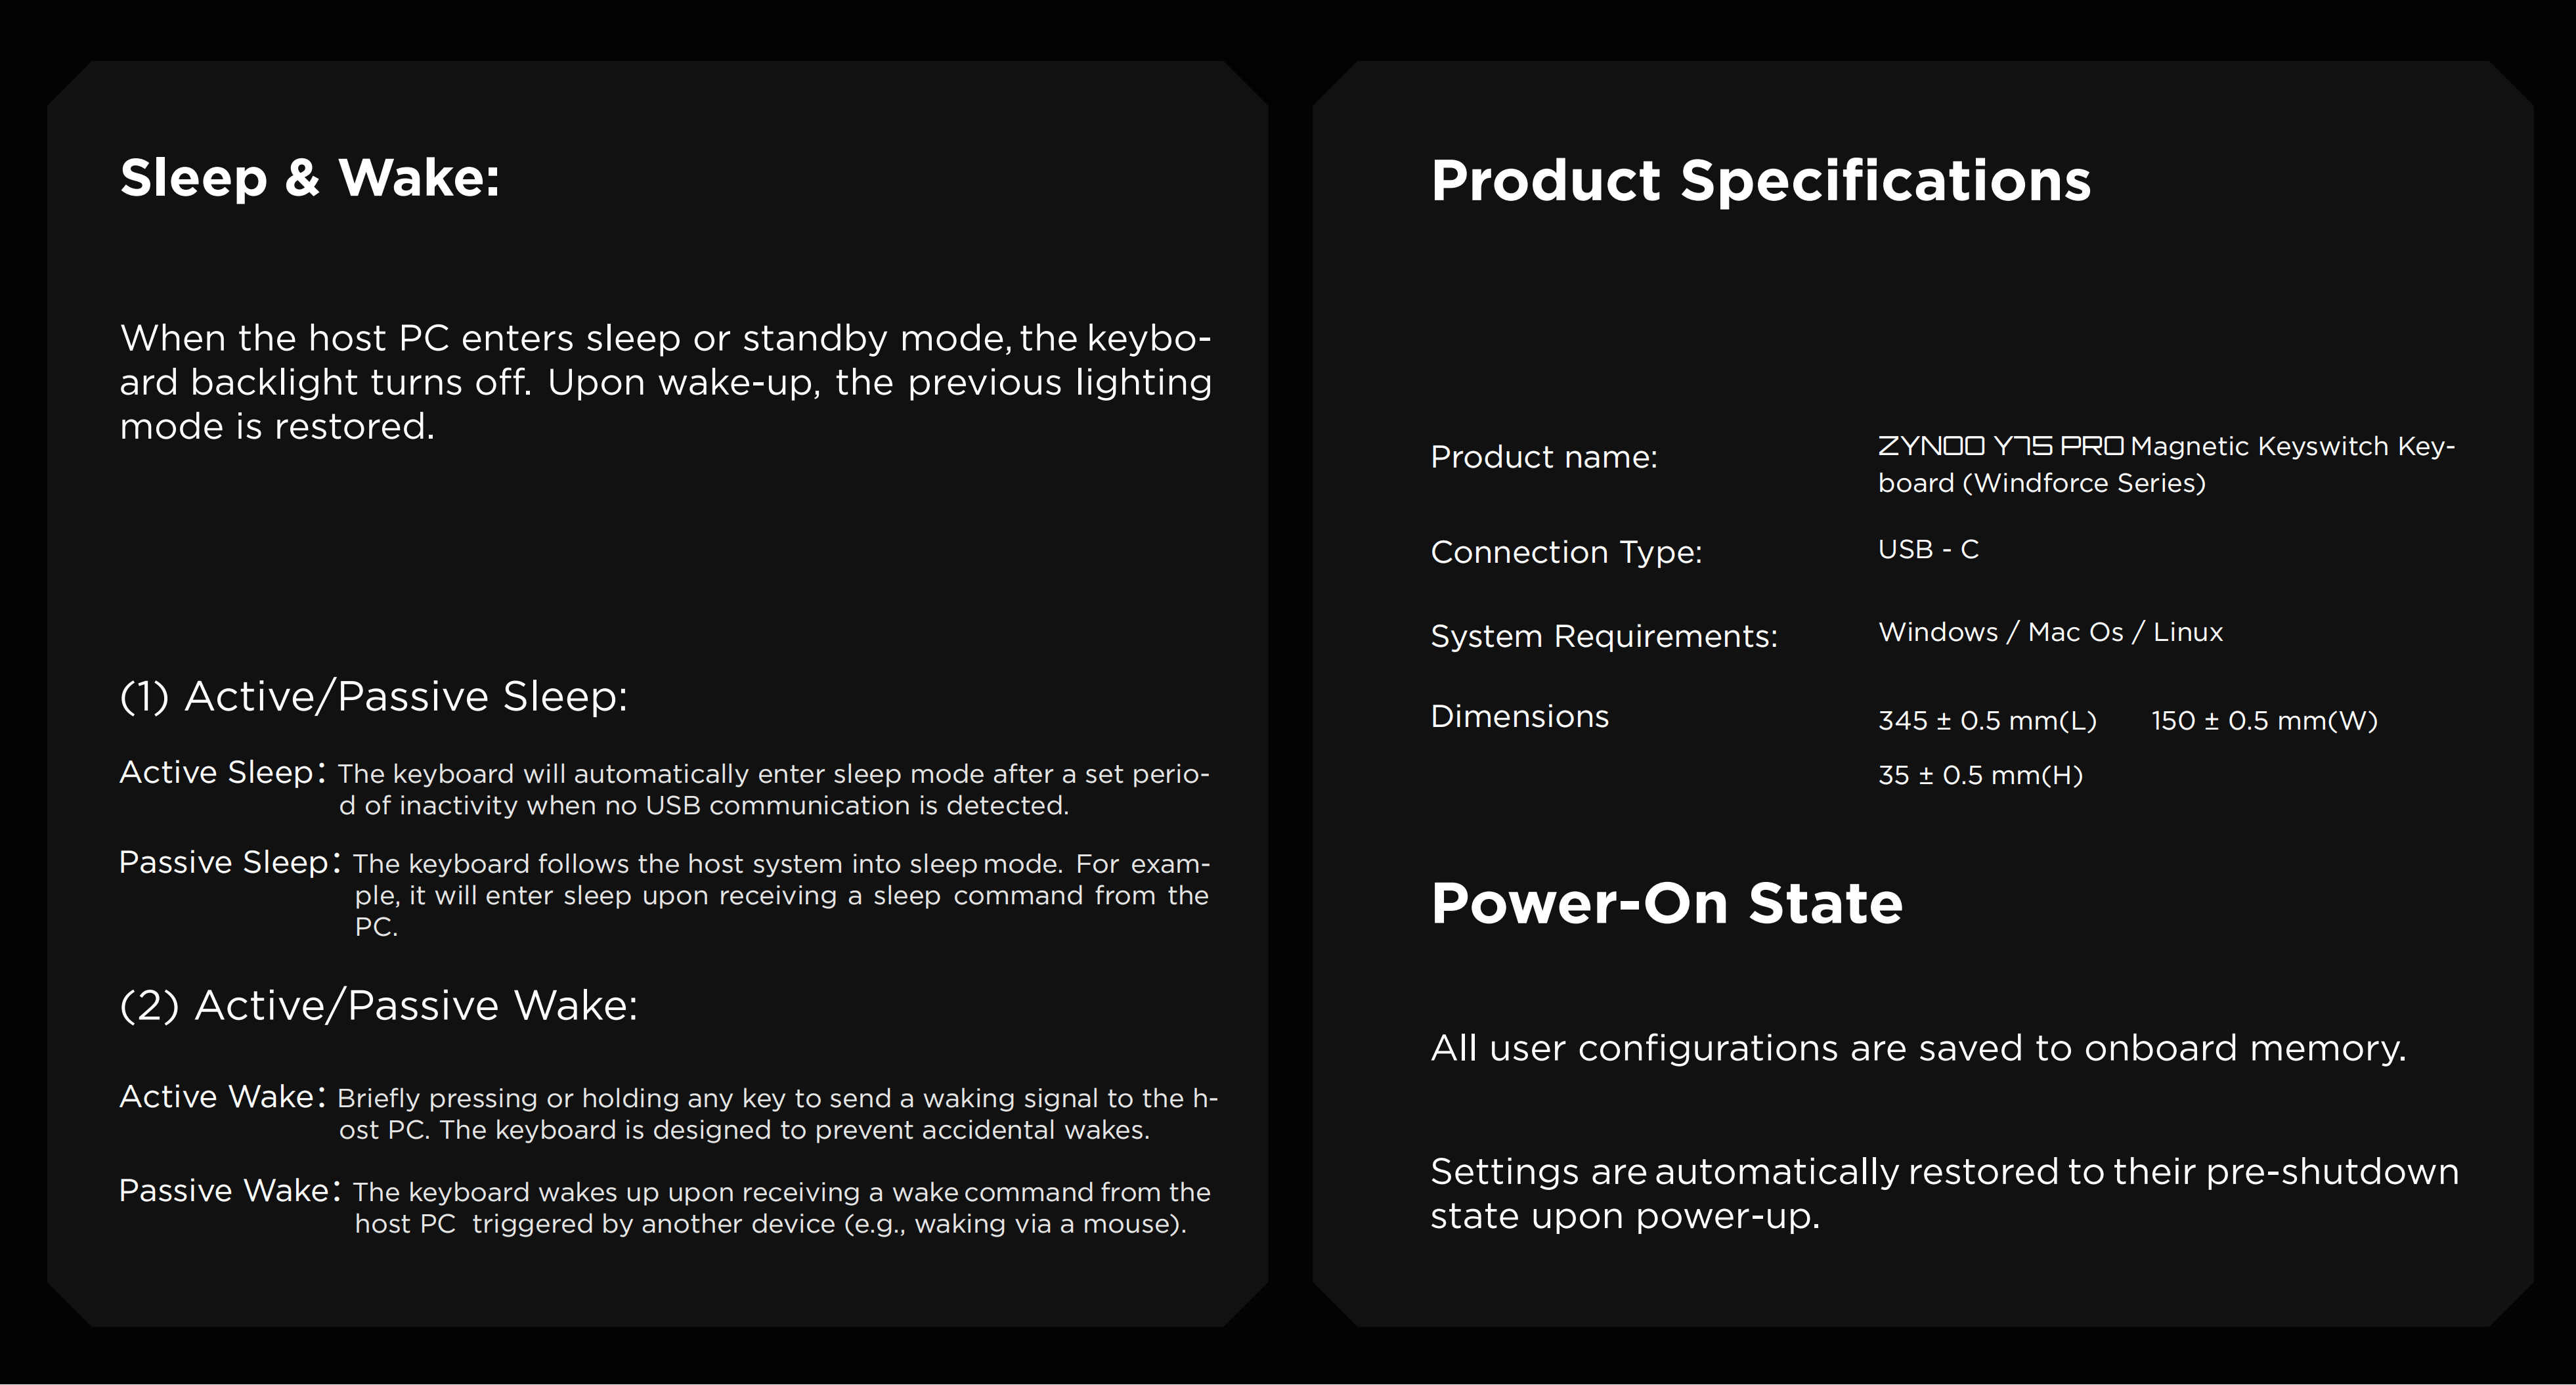The width and height of the screenshot is (2576, 1385).
Task: Click the 'Connection Type:' spec label
Action: 1565,552
